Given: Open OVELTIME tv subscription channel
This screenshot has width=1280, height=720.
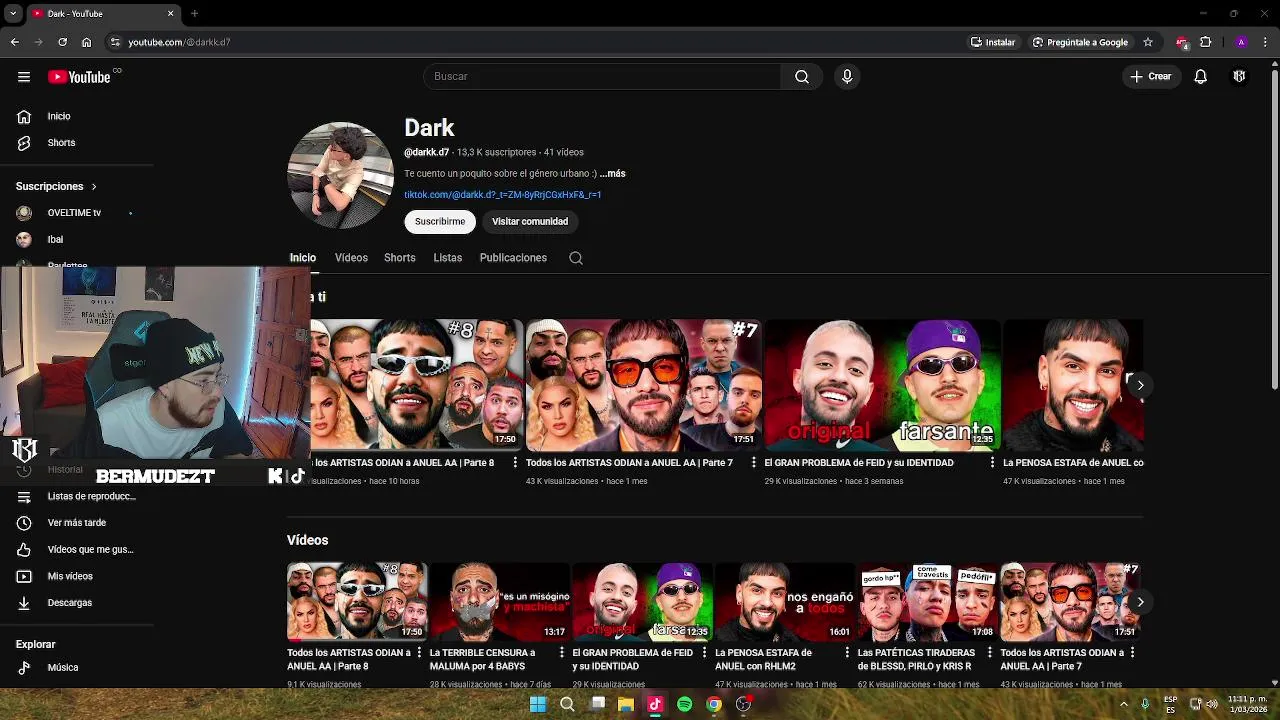Looking at the screenshot, I should tap(76, 213).
